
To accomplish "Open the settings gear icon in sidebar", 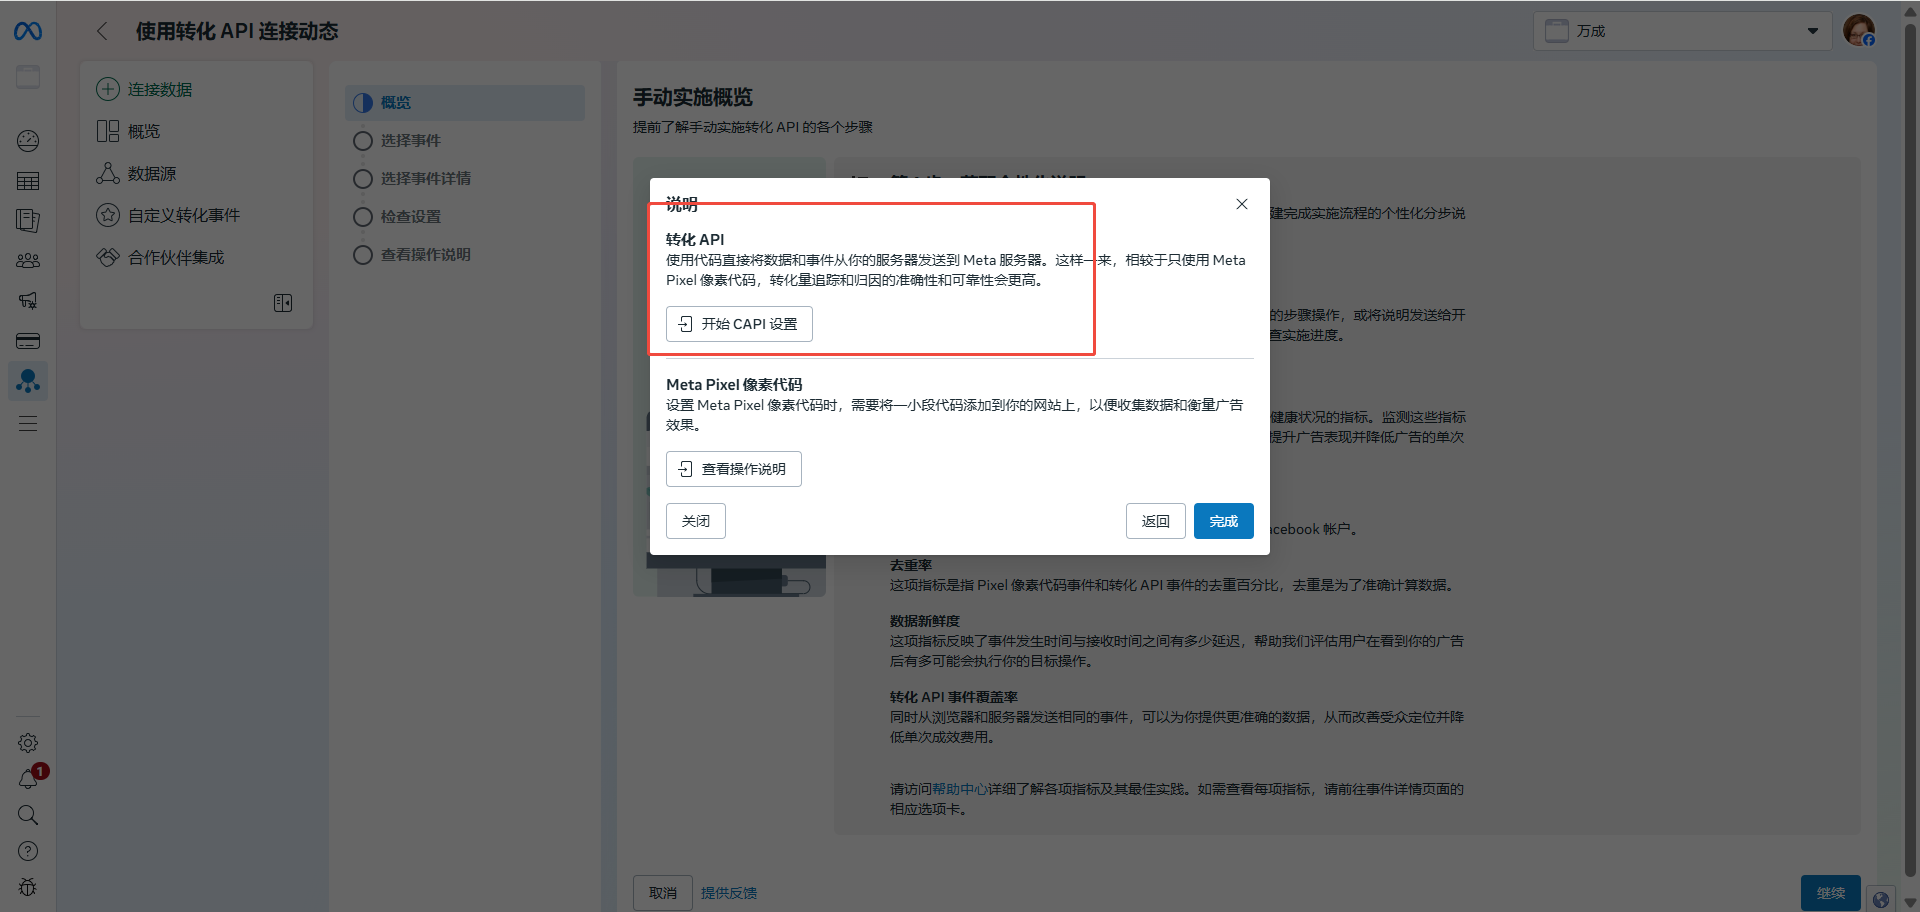I will 28,743.
